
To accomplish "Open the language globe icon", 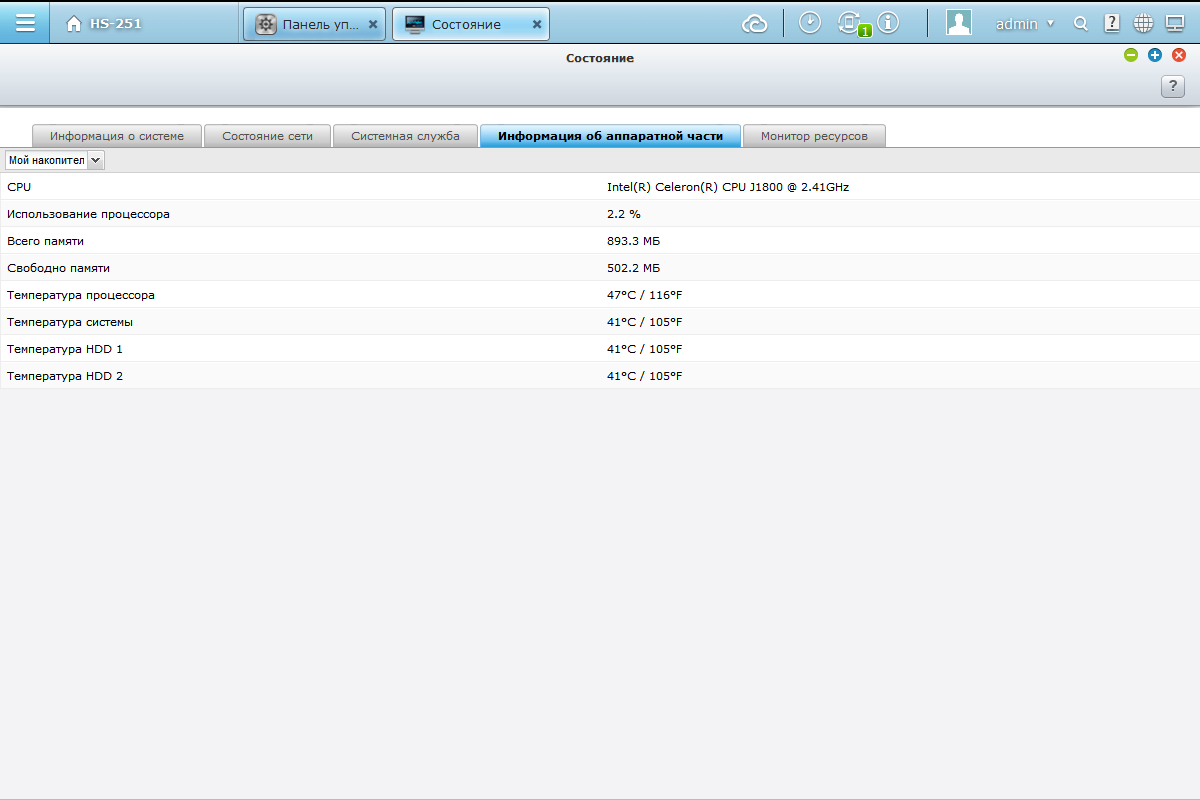I will tap(1143, 24).
